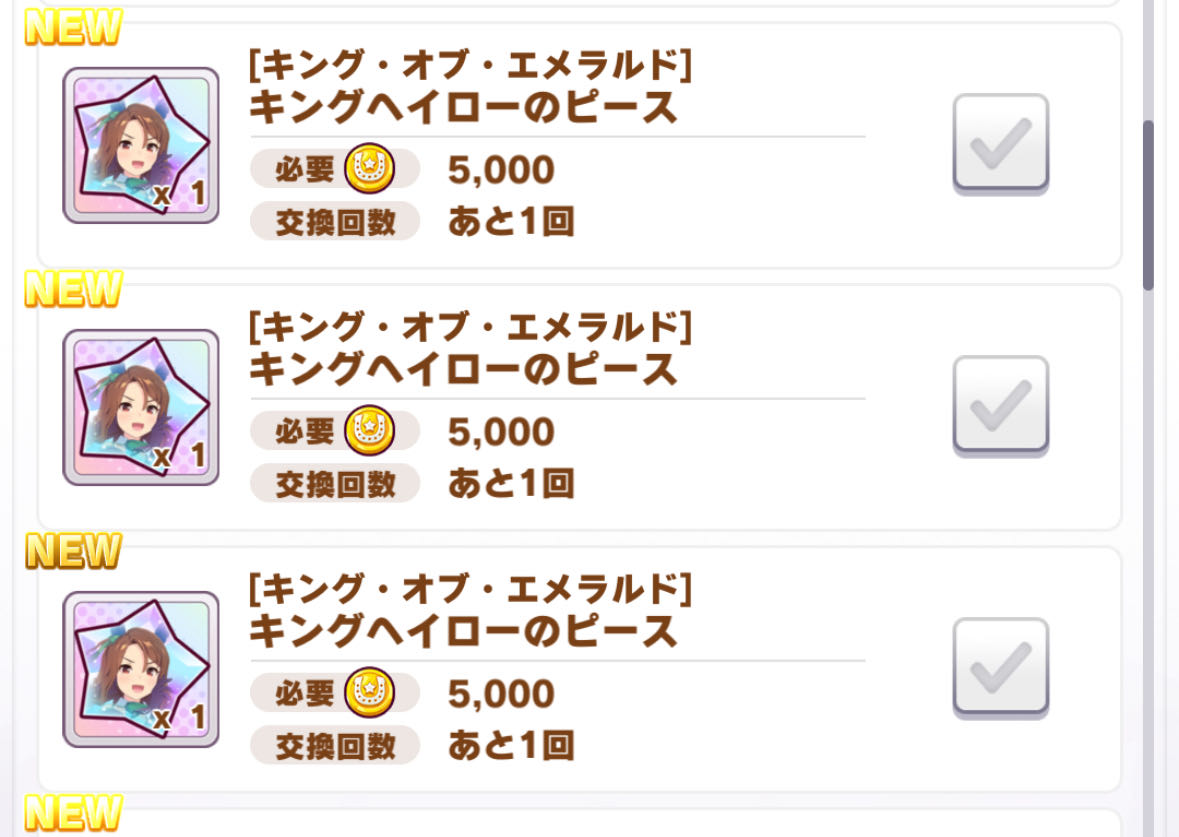This screenshot has height=837, width=1179.
Task: Click the third King Halo piece star icon
Action: pyautogui.click(x=140, y=669)
